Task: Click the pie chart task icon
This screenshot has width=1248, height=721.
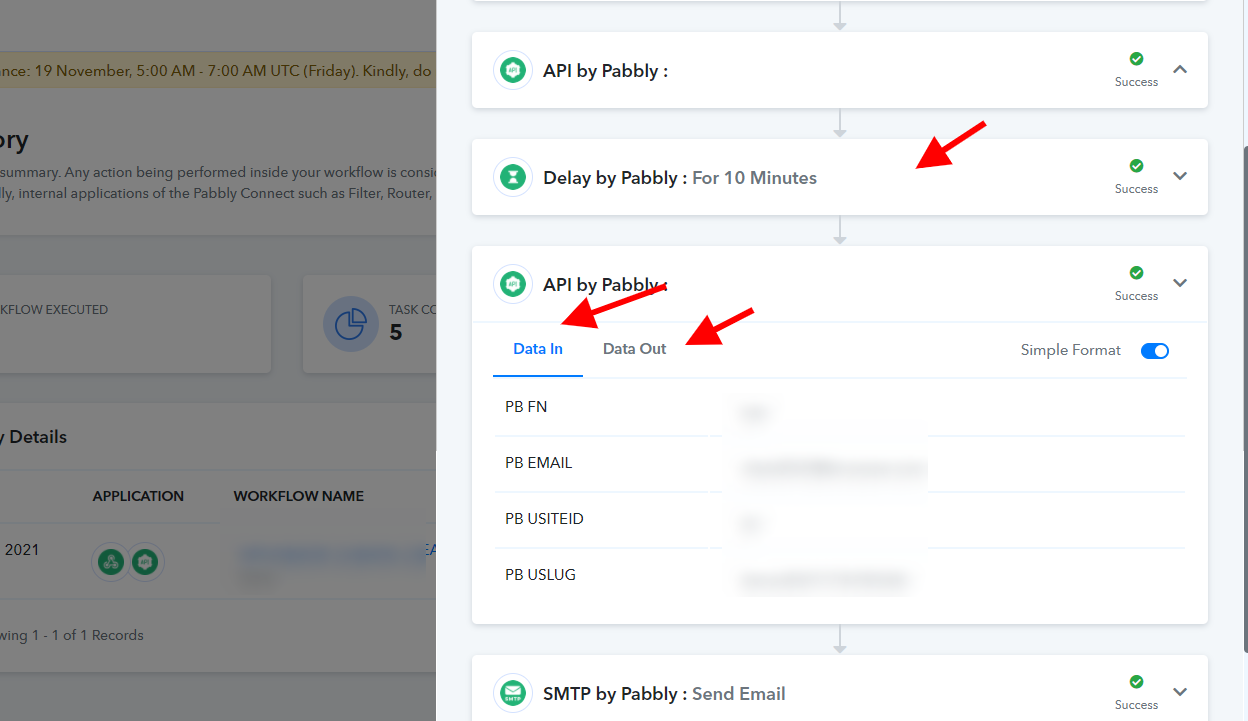Action: click(350, 325)
